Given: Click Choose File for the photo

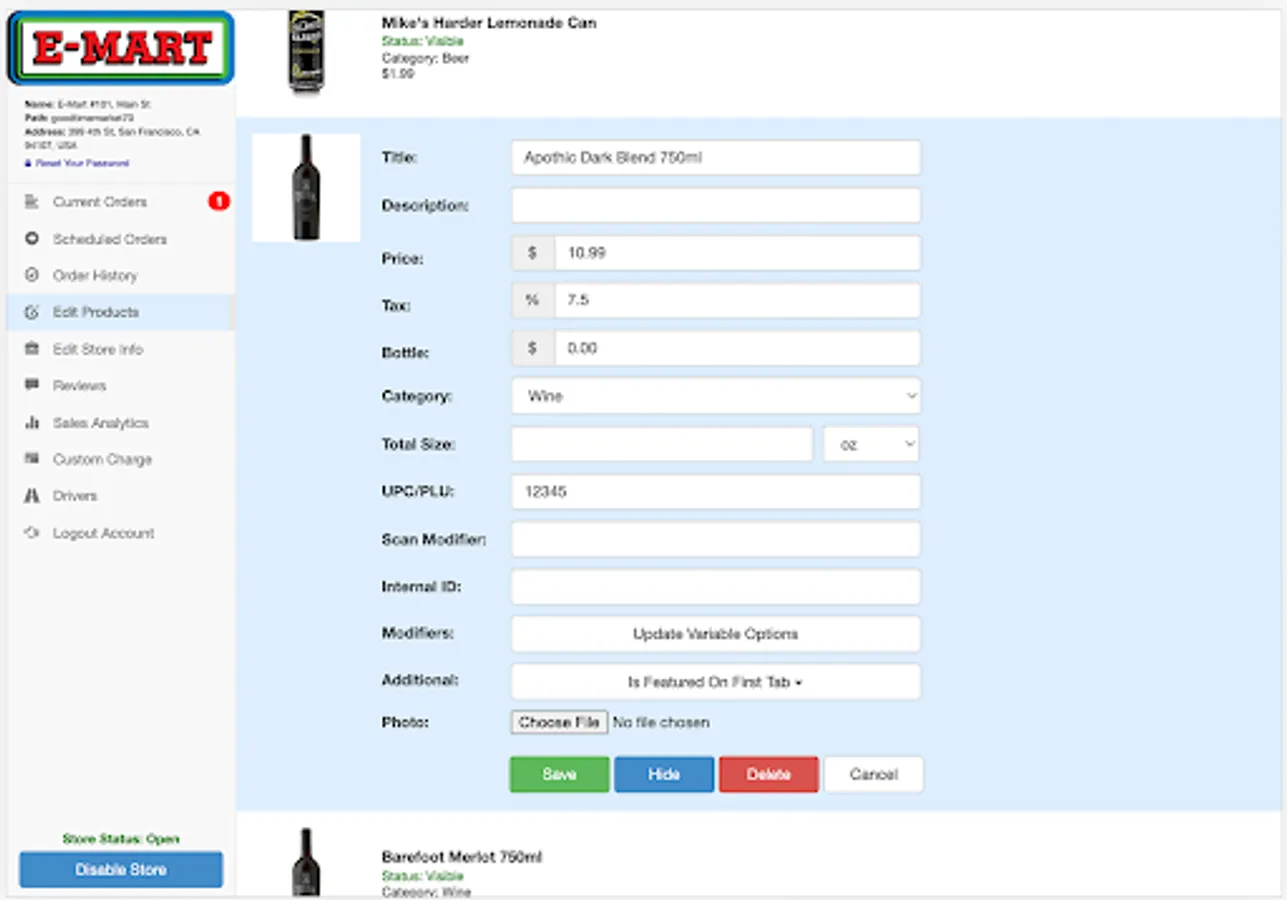Looking at the screenshot, I should click(559, 722).
